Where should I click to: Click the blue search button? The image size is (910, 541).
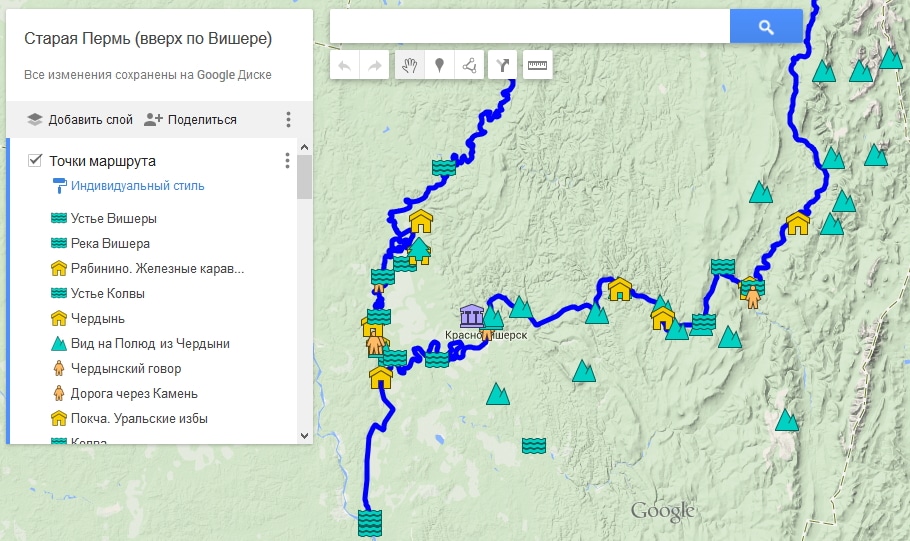766,27
